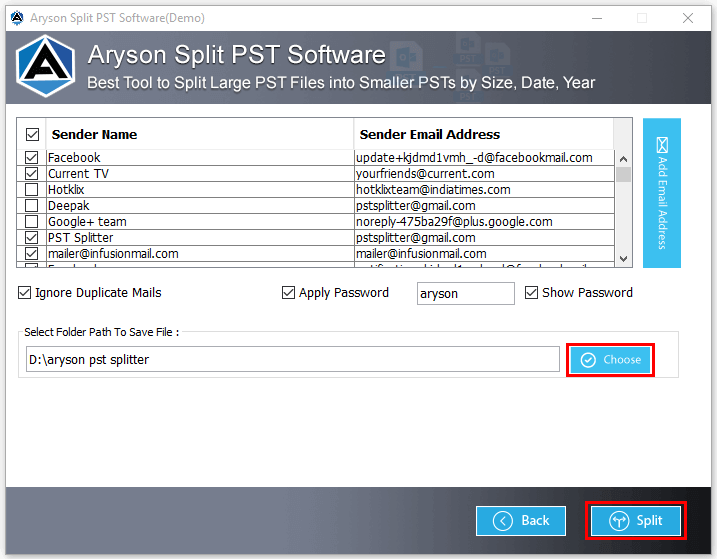Select the Facebook name cell
Screen dimensions: 717x559
200,157
